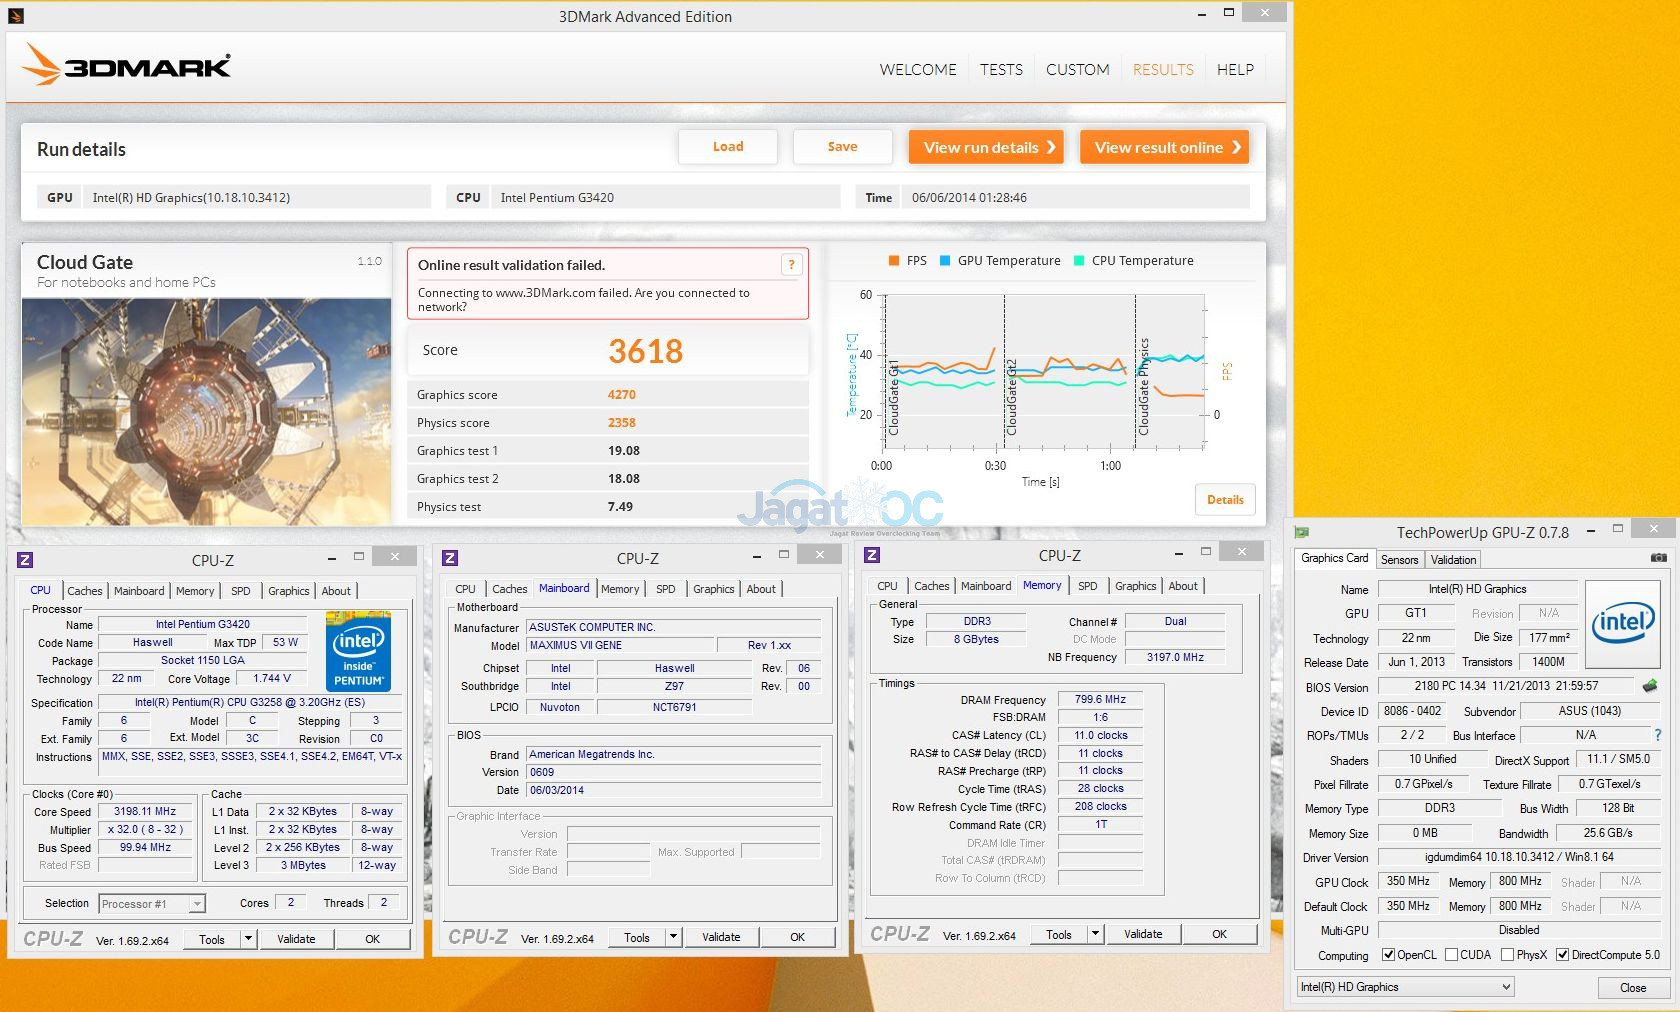Open the TESTS menu in 3DMark
This screenshot has width=1680, height=1012.
coord(1000,70)
